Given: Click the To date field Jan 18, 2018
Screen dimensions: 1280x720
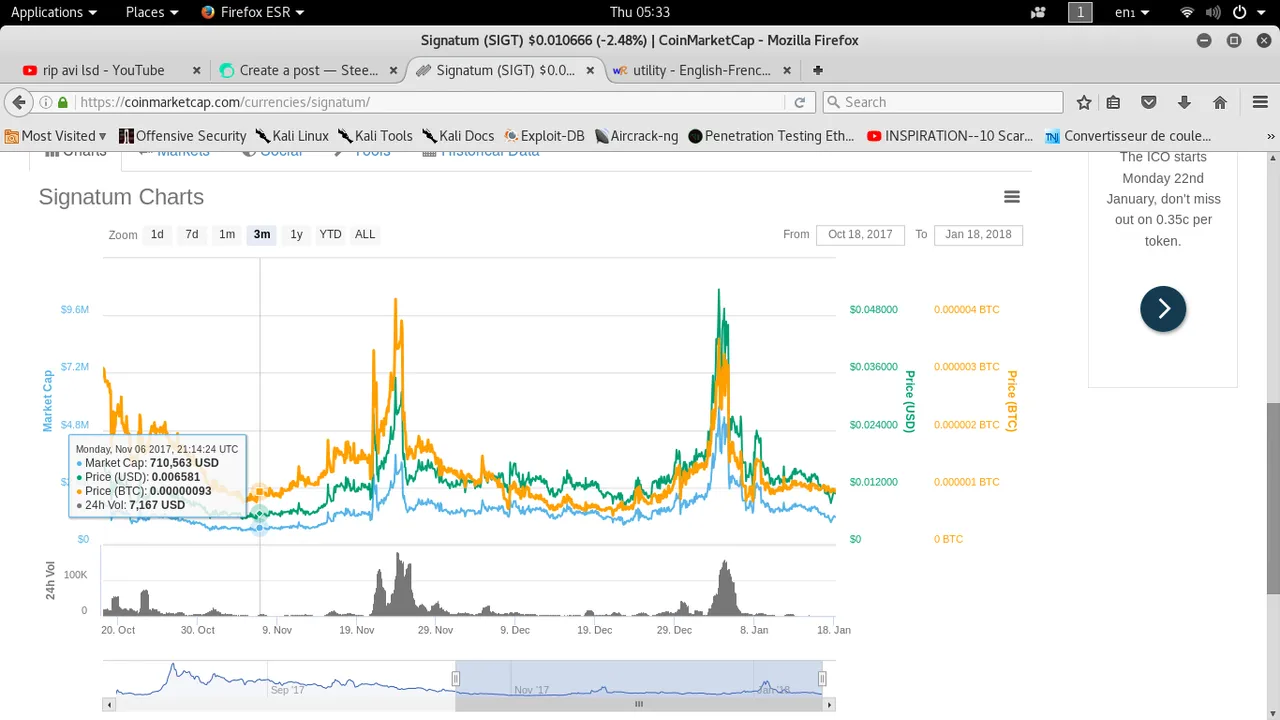Looking at the screenshot, I should pyautogui.click(x=978, y=234).
